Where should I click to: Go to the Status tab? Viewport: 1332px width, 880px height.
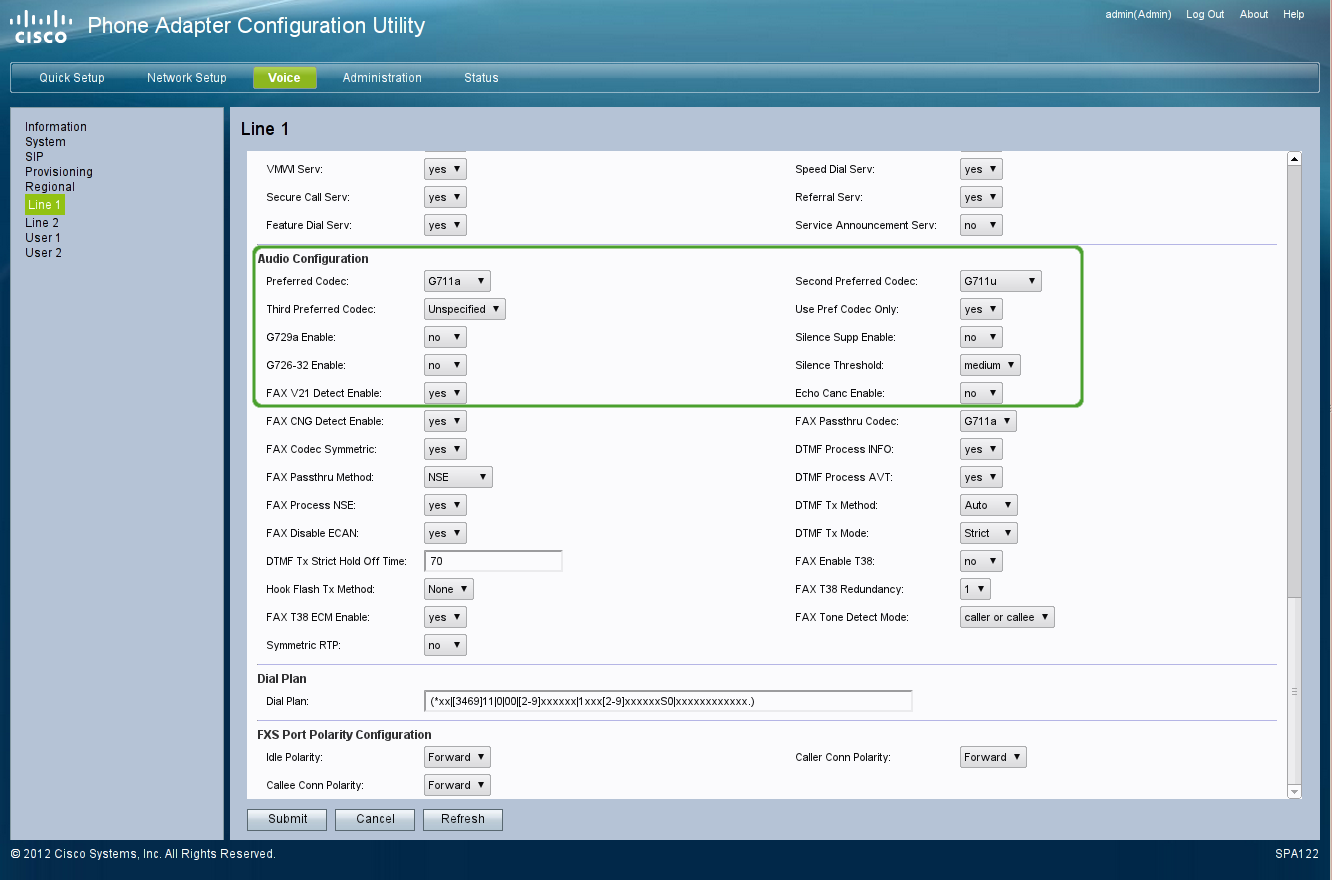point(481,78)
